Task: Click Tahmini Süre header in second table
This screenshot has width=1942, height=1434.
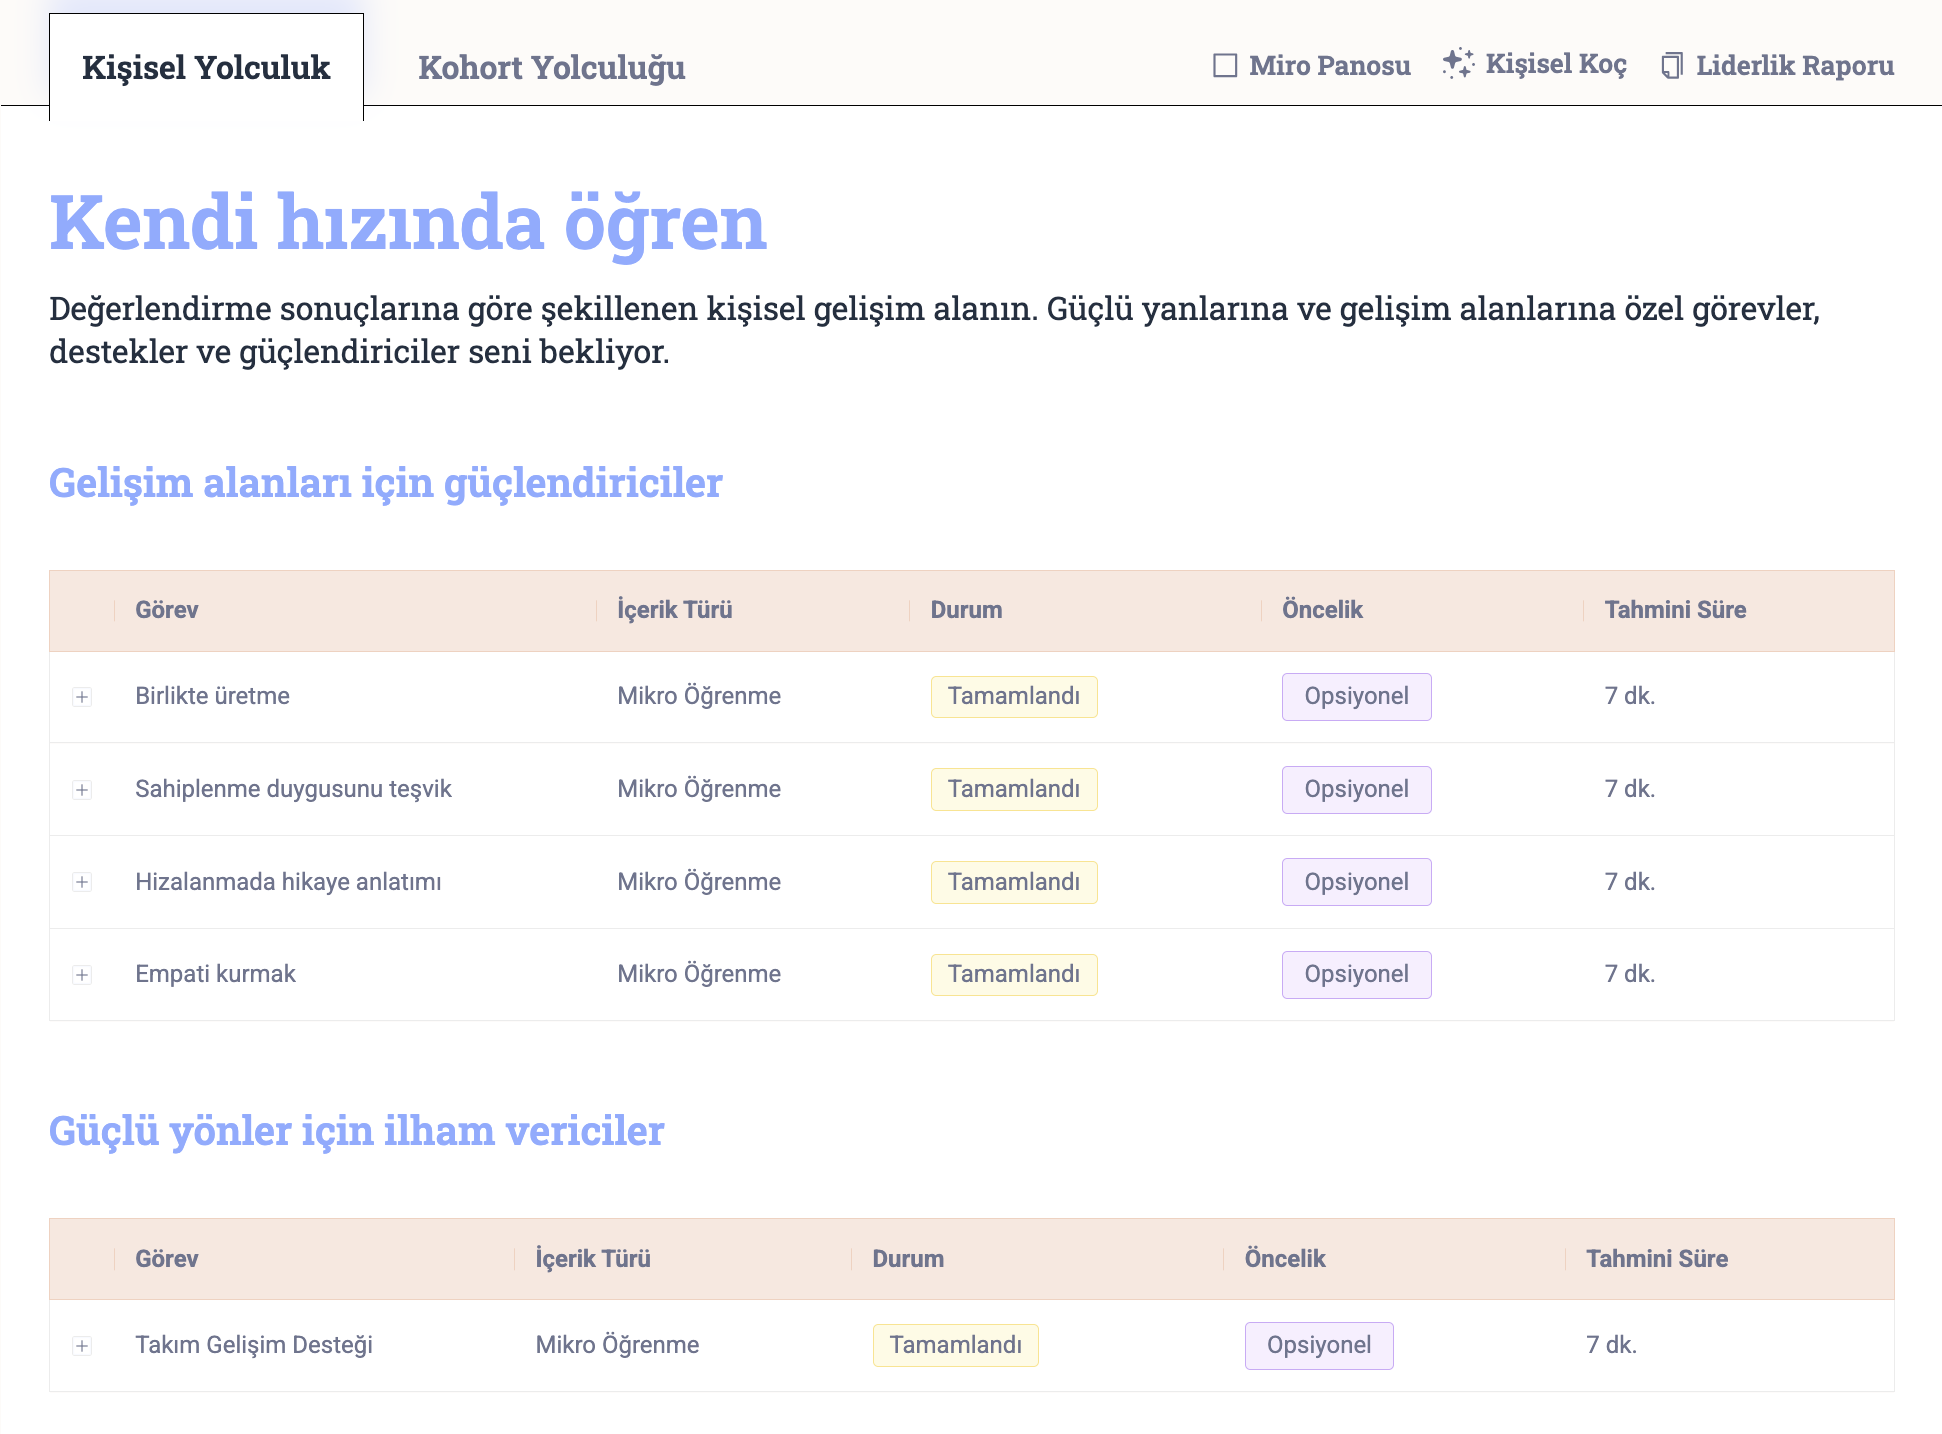Action: tap(1656, 1259)
